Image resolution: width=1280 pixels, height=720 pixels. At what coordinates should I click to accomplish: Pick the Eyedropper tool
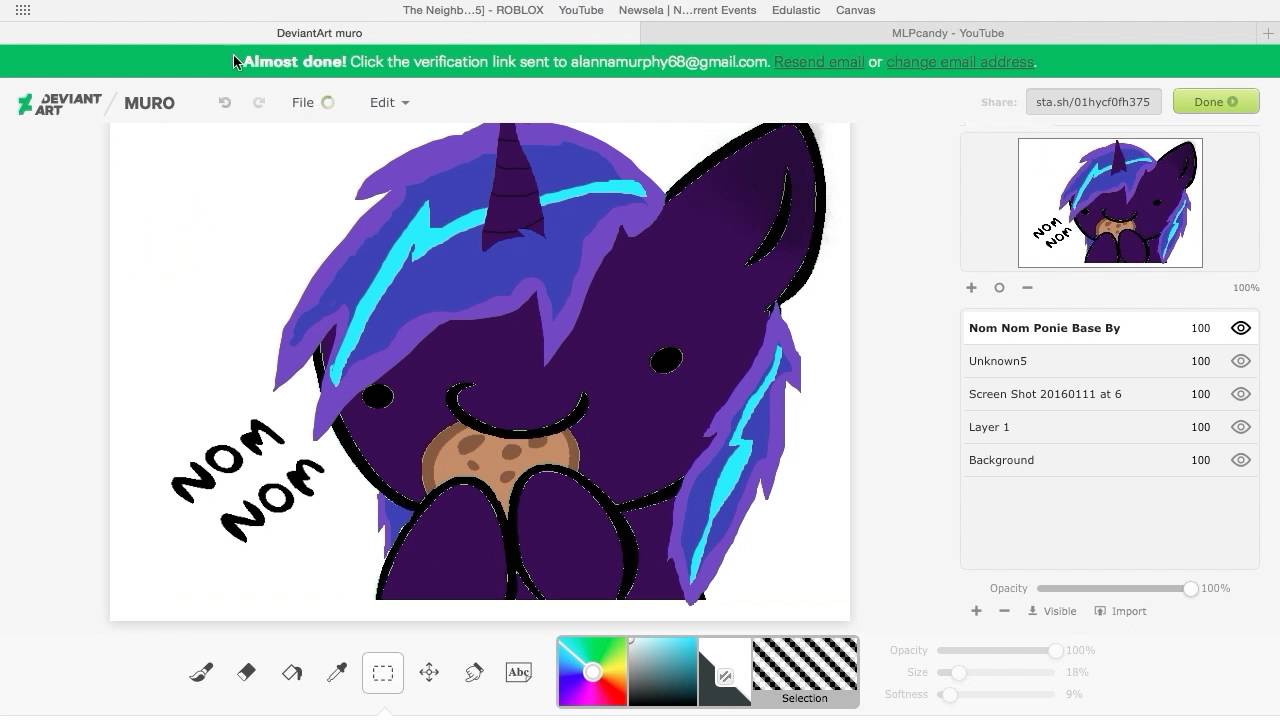pos(337,673)
